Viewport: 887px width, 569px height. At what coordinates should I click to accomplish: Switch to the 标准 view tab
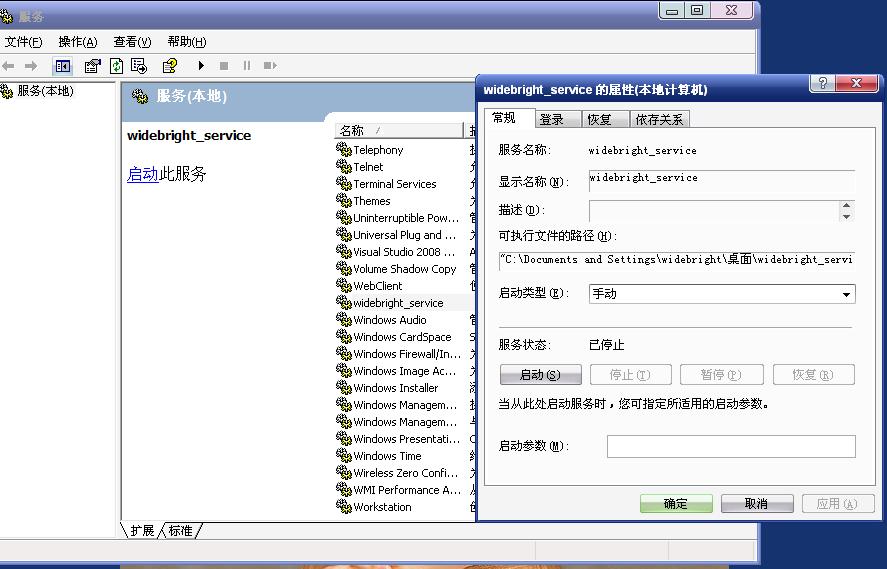(x=180, y=531)
